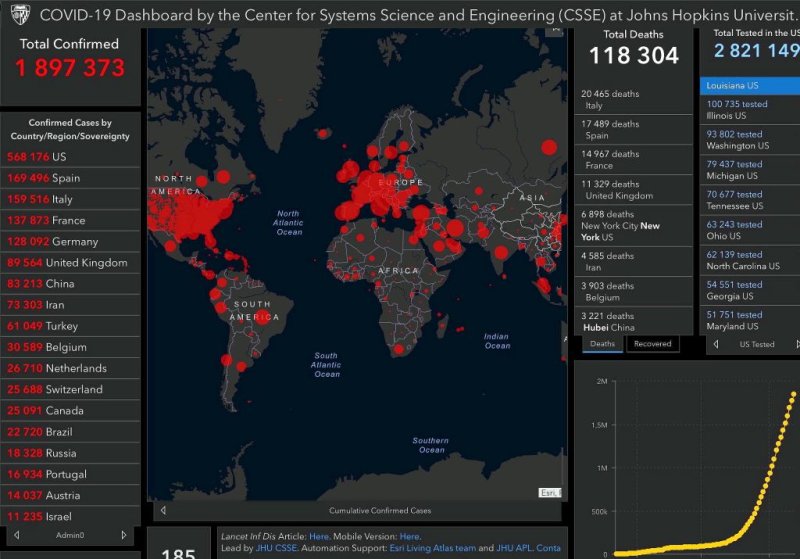Click the Johns Hopkins shield logo
Screen dimensions: 800x559
tap(20, 14)
